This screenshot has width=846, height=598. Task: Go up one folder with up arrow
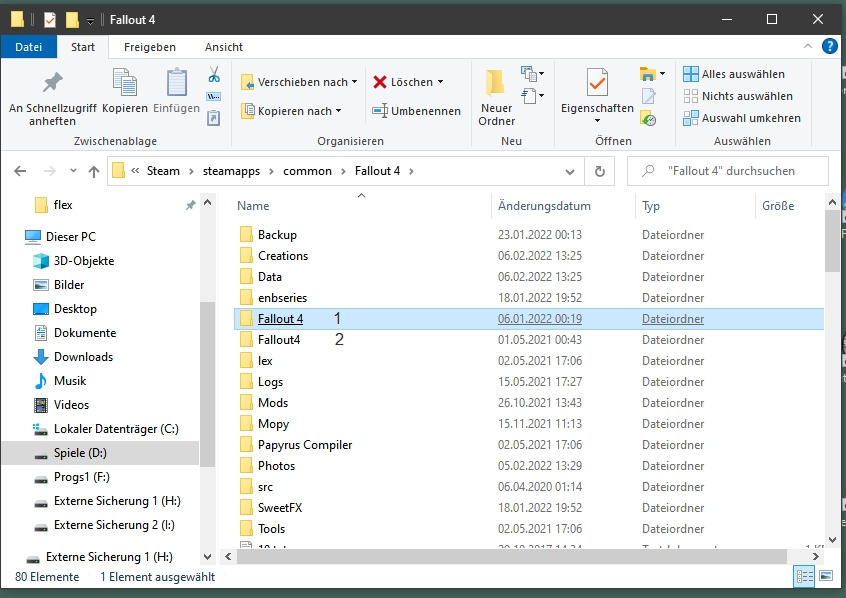[x=94, y=171]
